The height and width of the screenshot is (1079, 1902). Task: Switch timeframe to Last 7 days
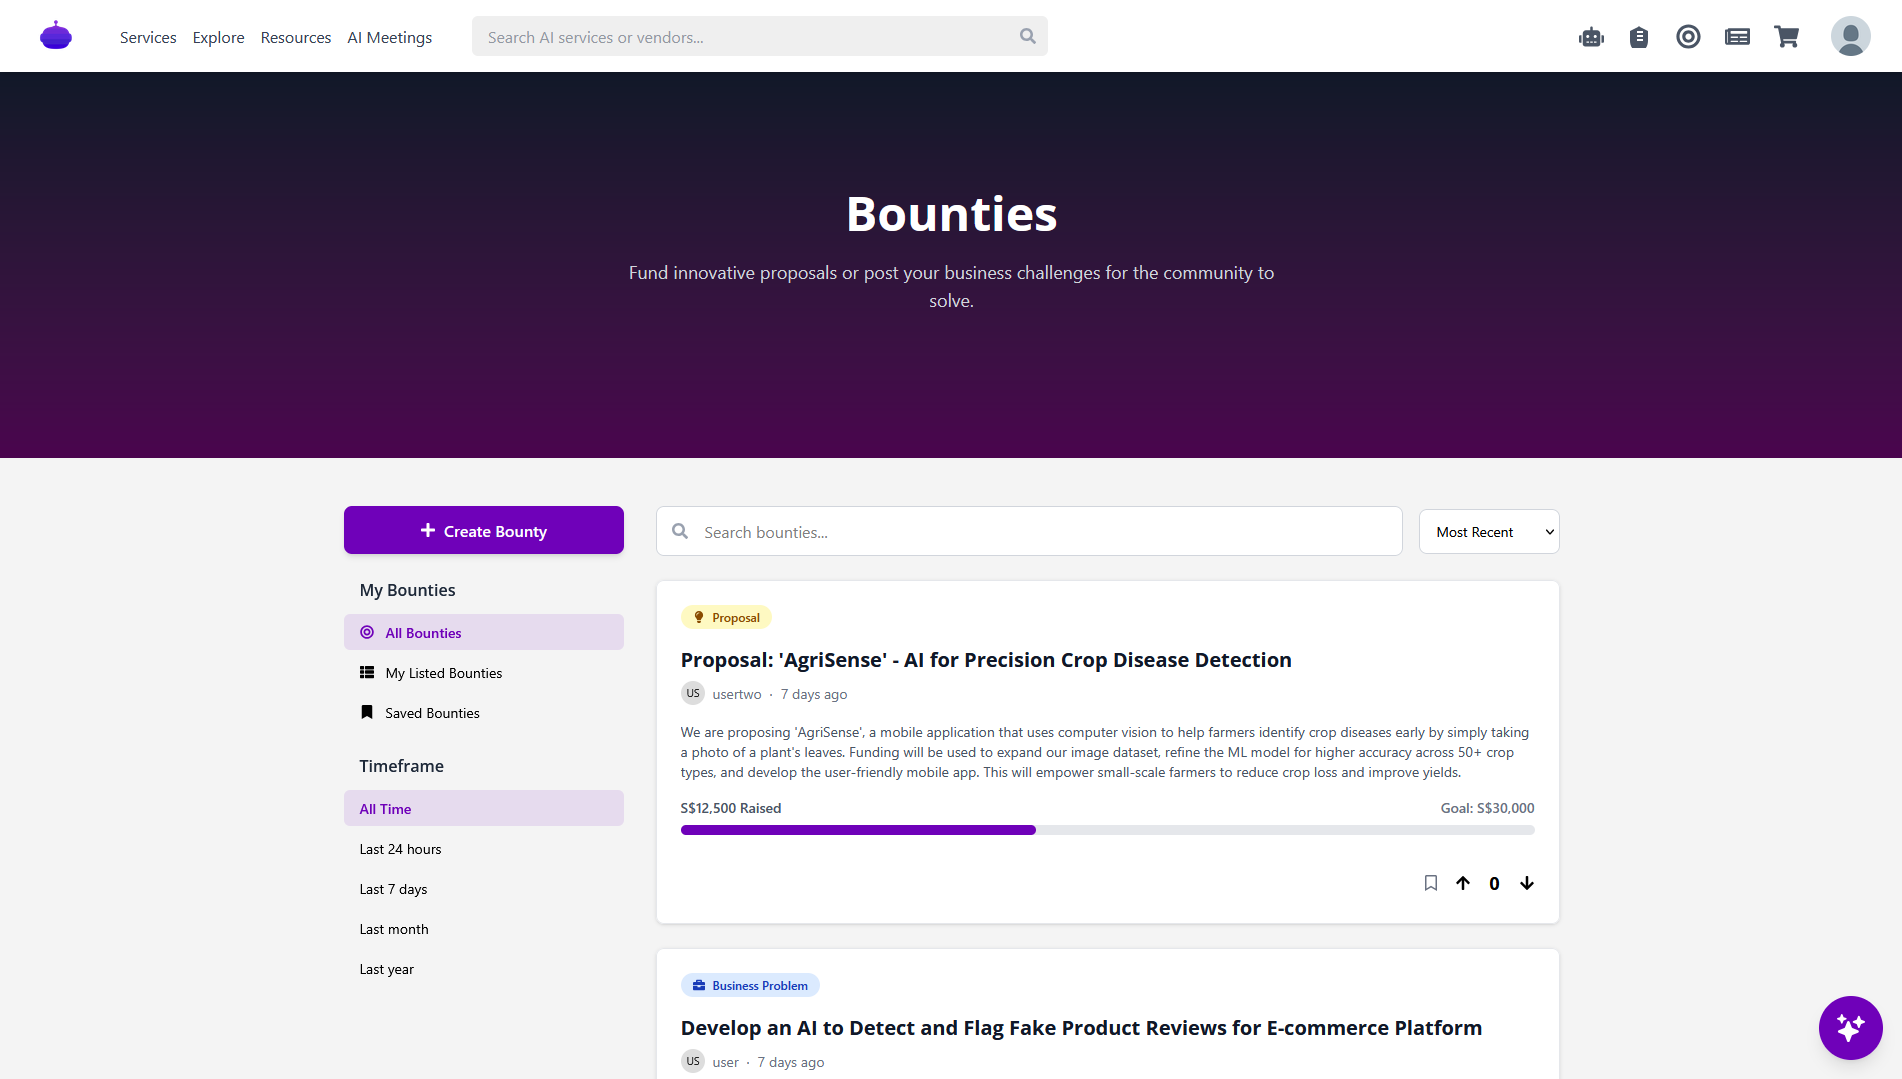393,888
